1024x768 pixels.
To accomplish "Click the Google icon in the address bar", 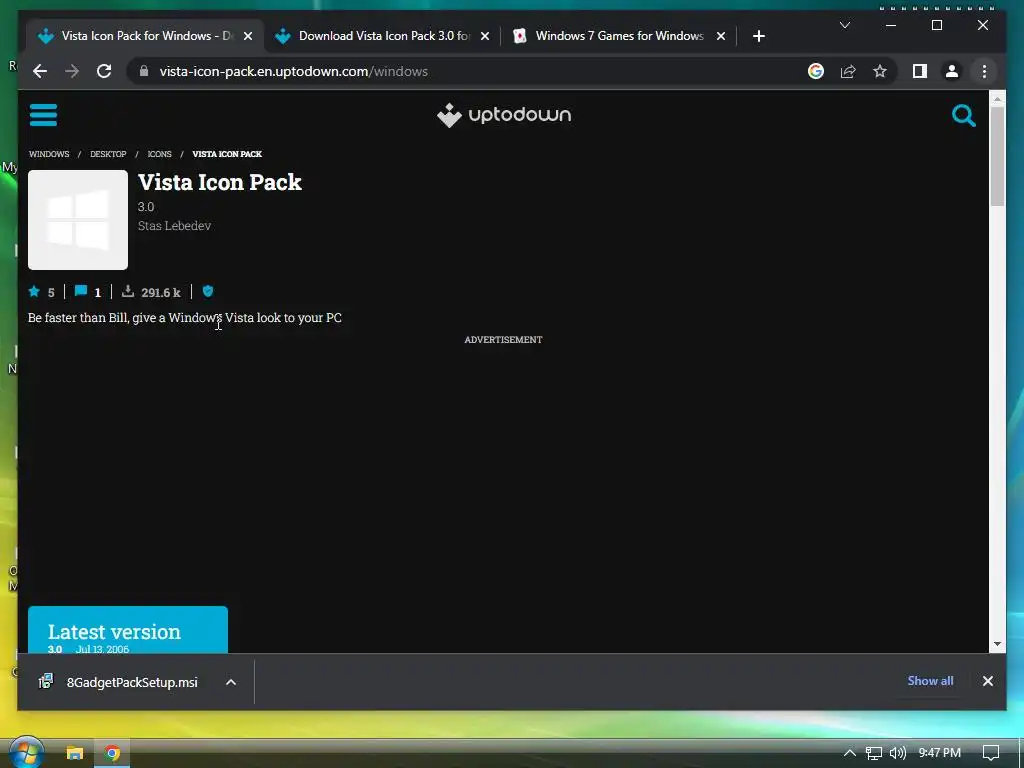I will point(816,71).
